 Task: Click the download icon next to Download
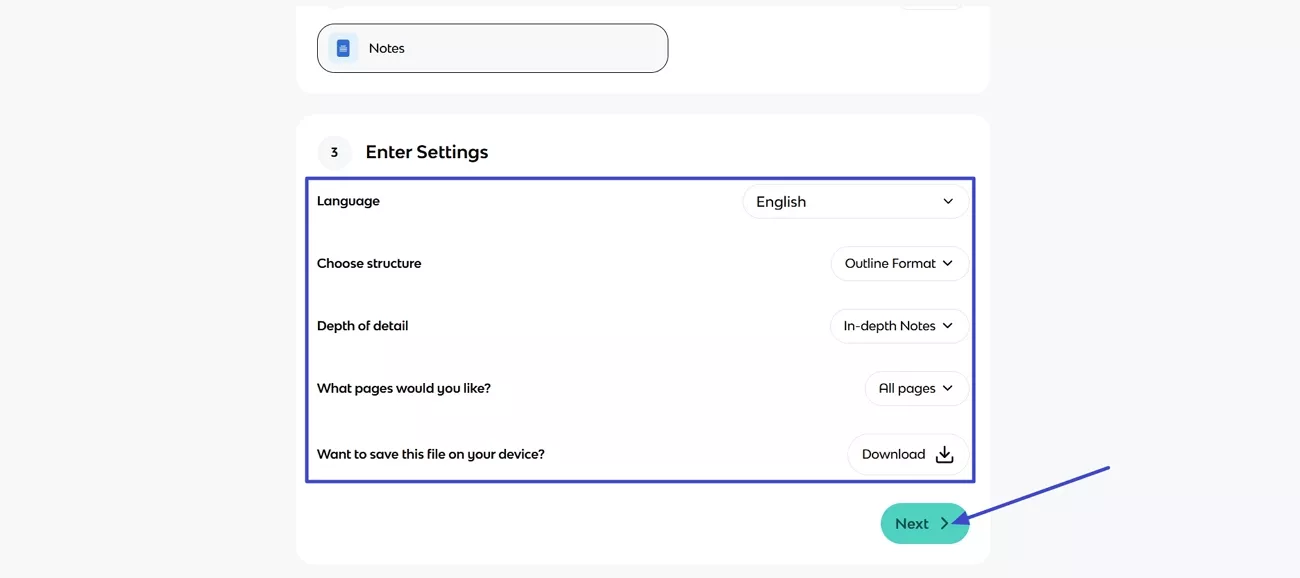coord(944,453)
